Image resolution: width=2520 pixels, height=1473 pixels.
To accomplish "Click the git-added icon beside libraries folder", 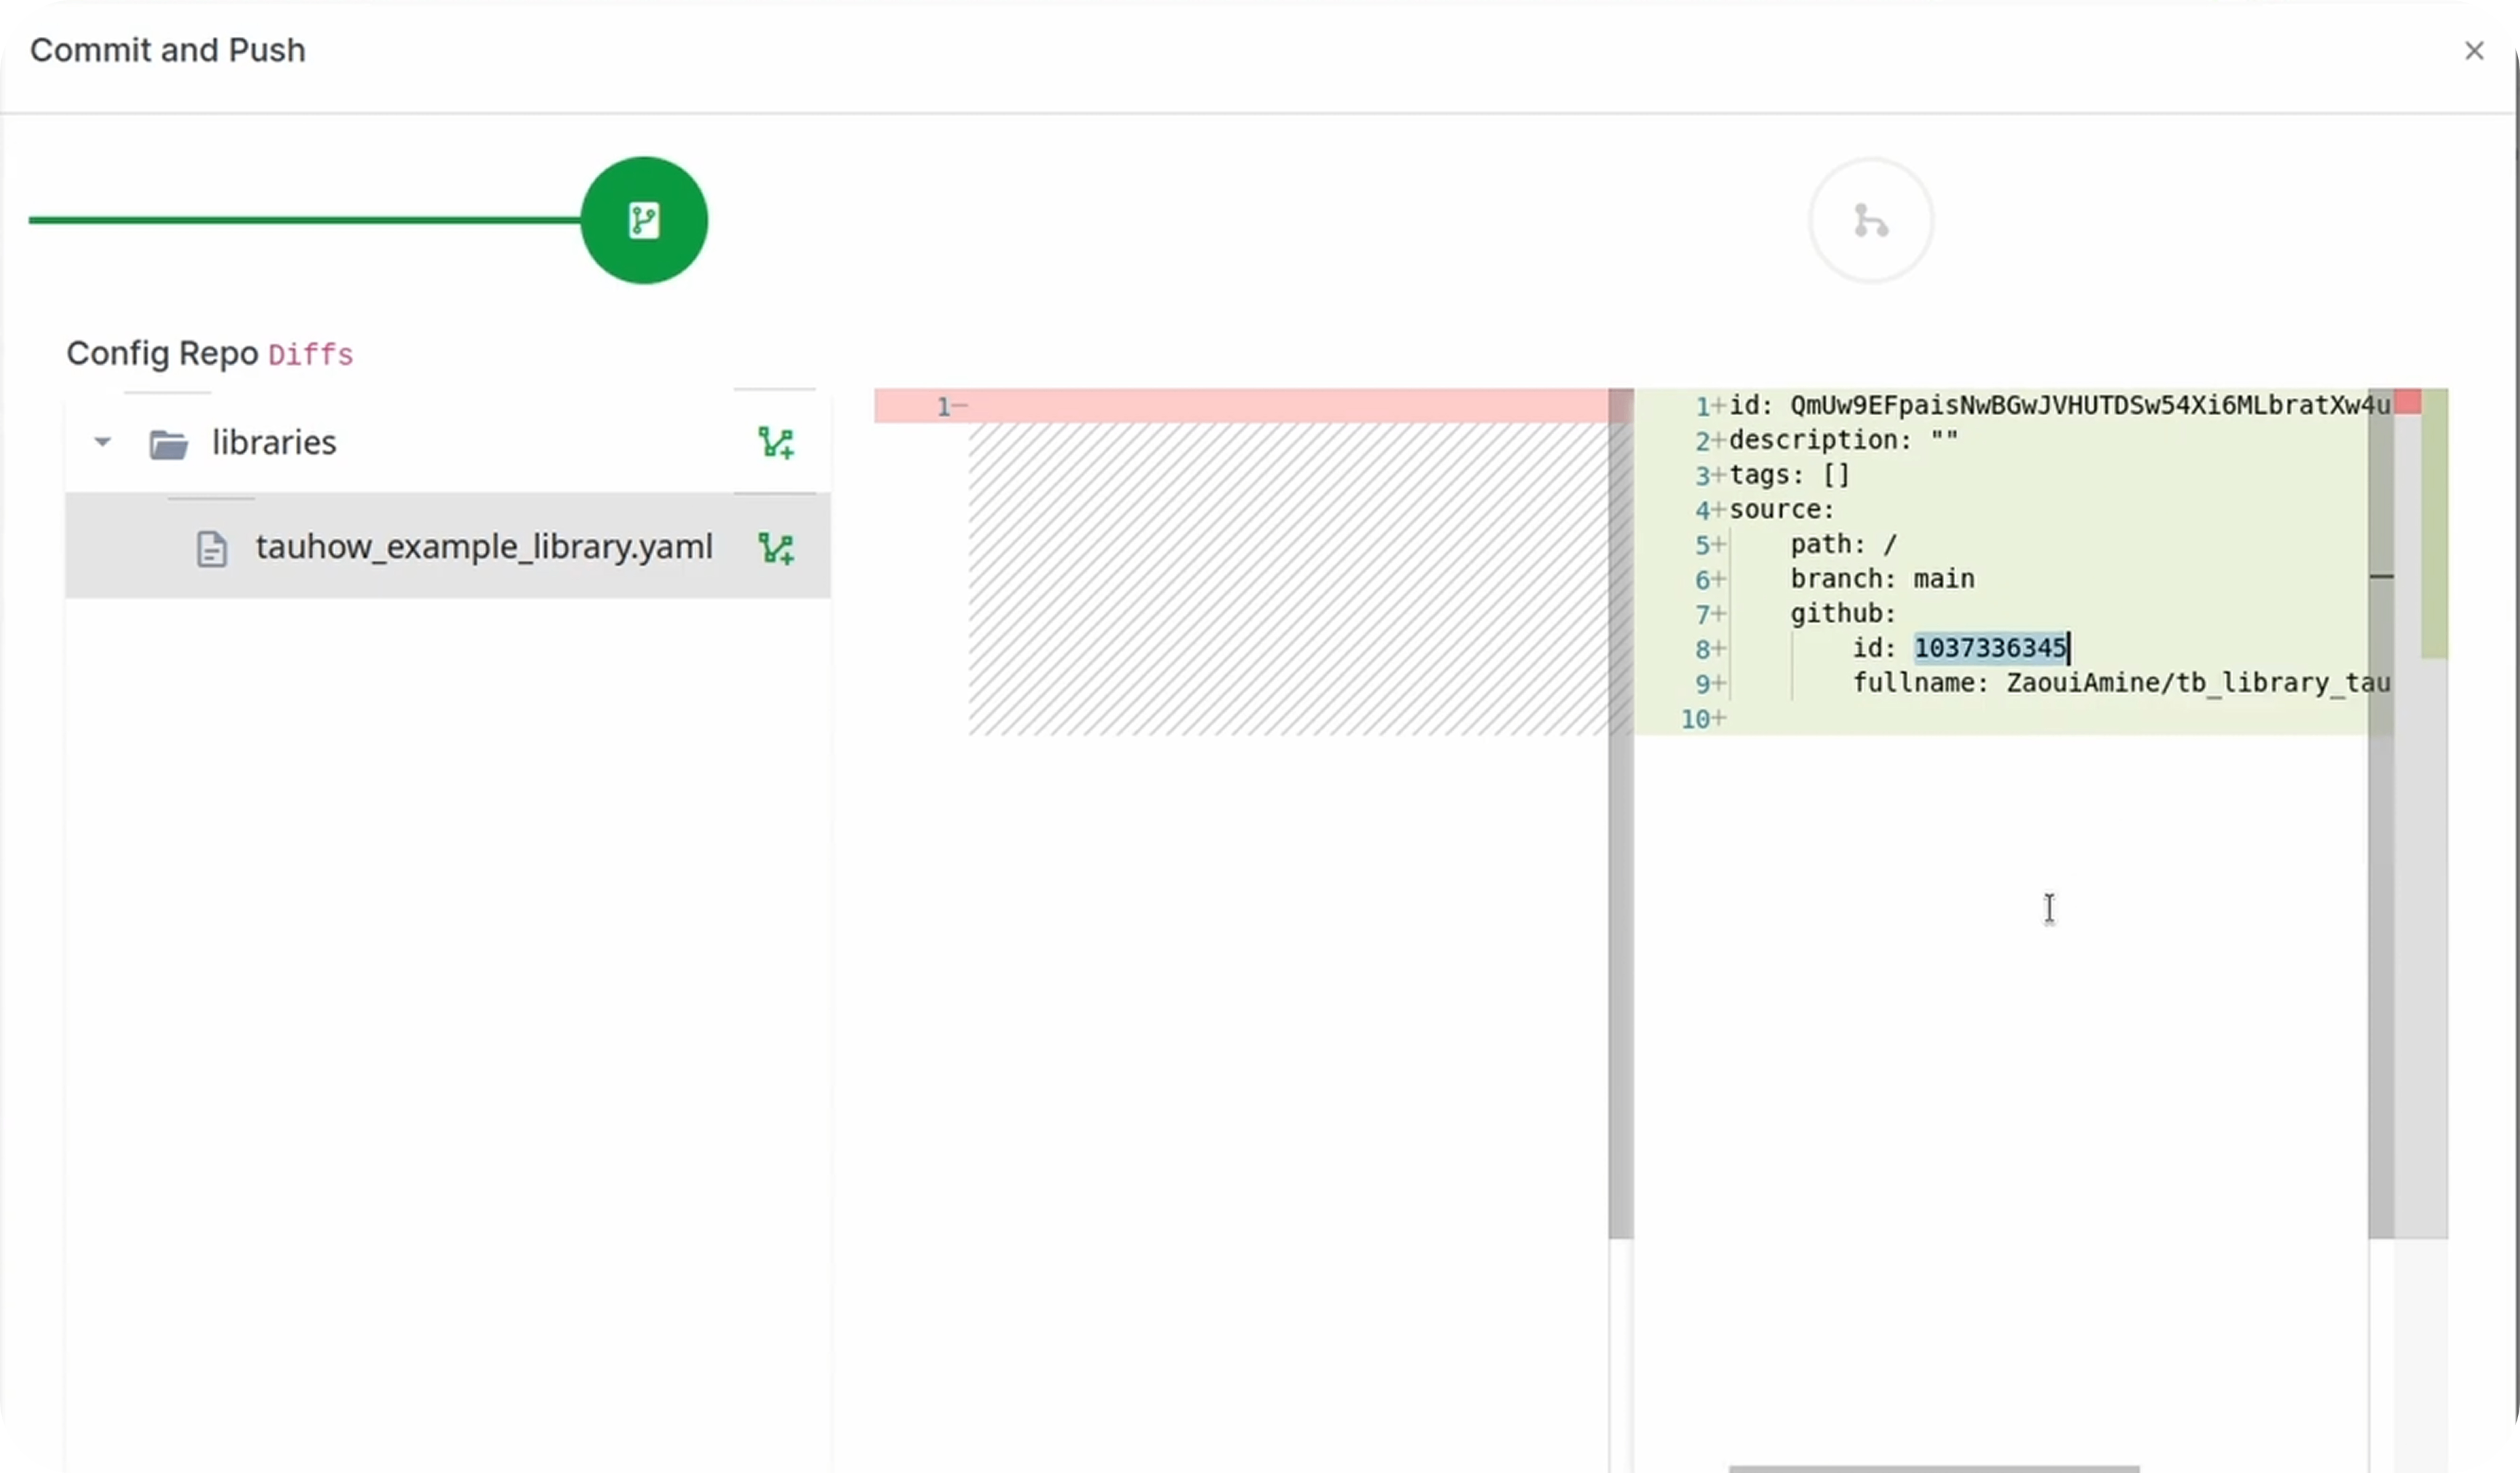I will [x=776, y=442].
